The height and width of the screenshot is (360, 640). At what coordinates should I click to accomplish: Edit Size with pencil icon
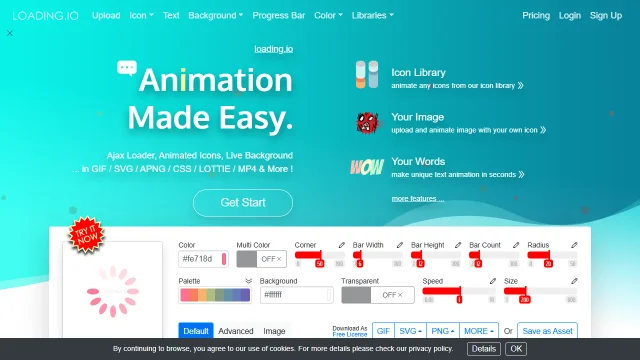pyautogui.click(x=574, y=281)
